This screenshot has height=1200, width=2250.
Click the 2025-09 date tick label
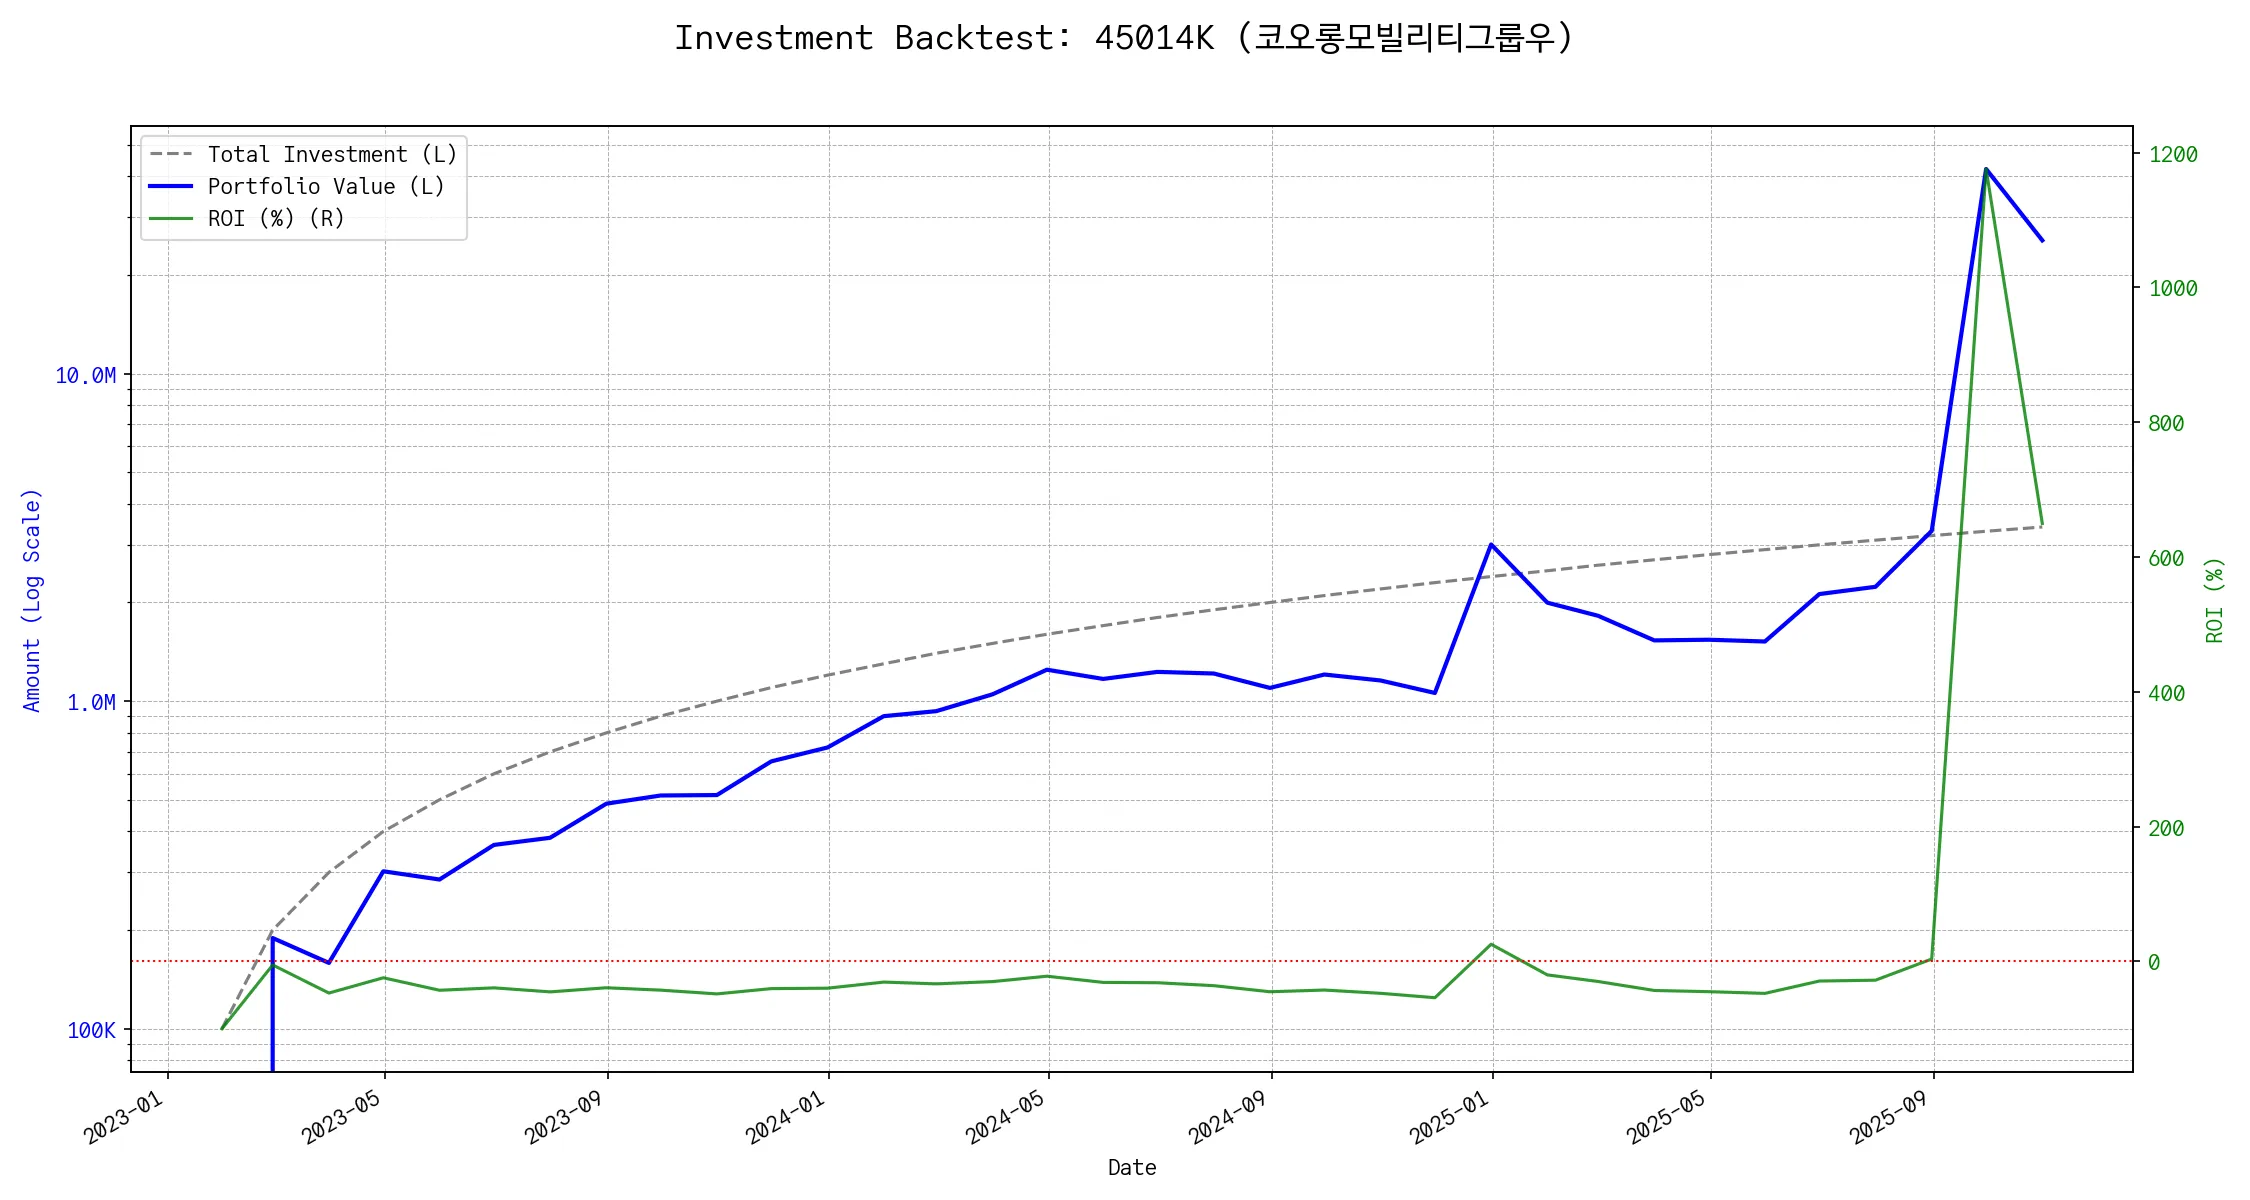tap(1889, 1118)
